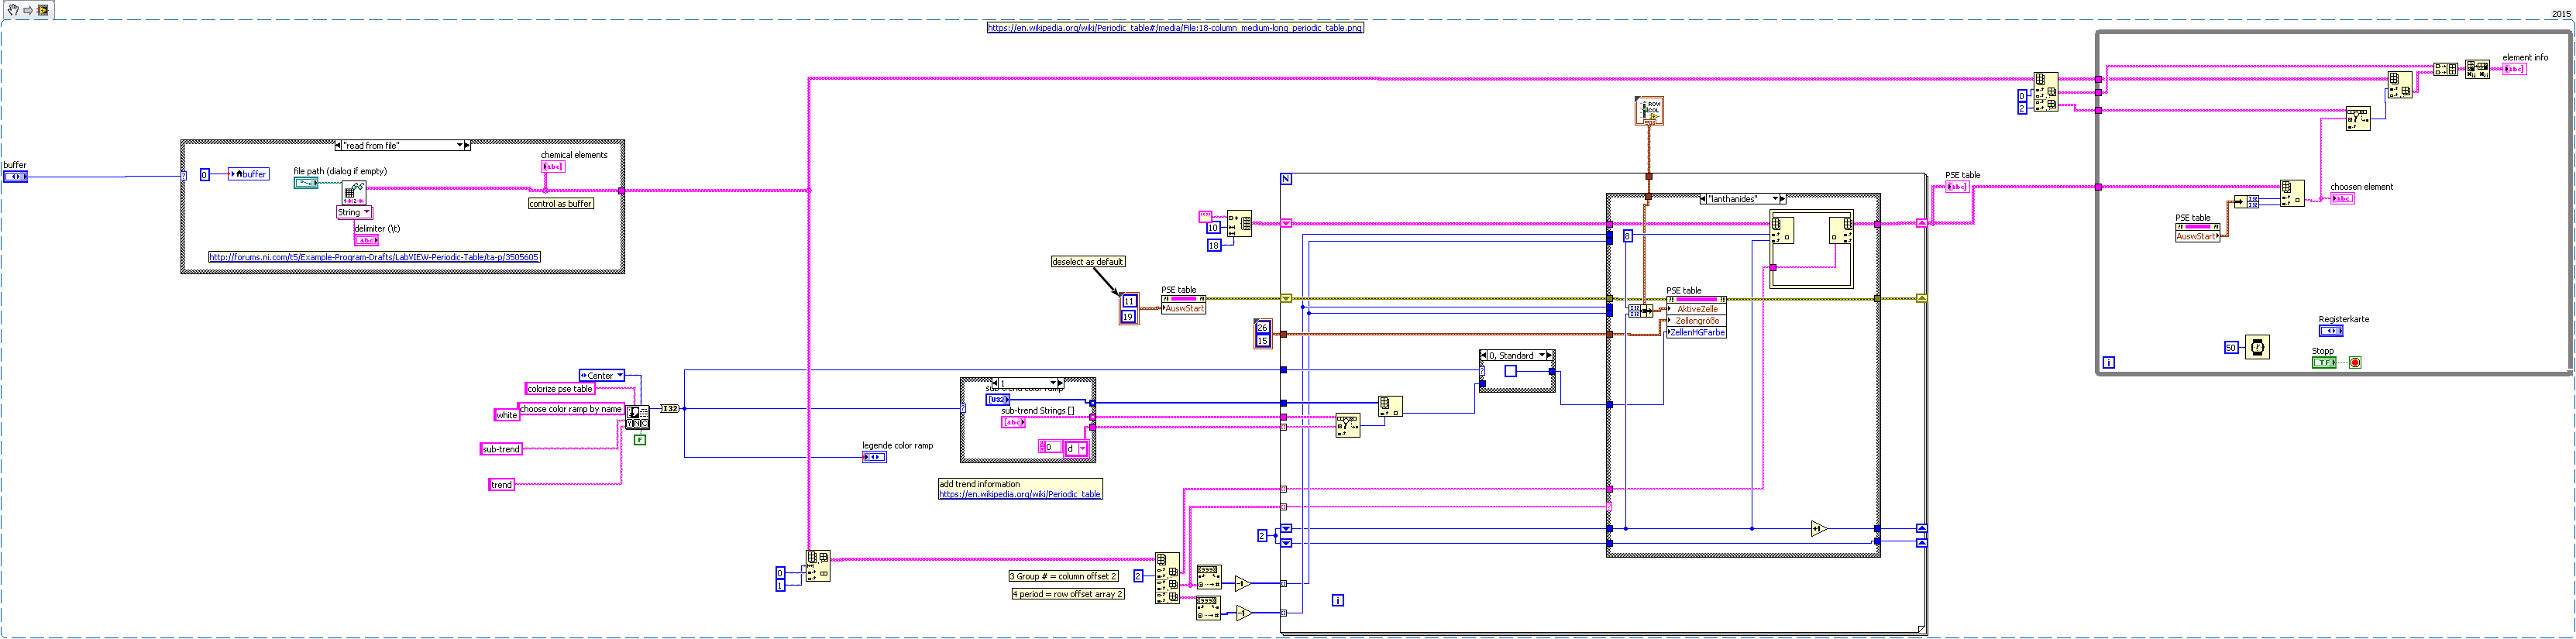
Task: Open the "read from file" case selector dropdown
Action: coord(460,145)
